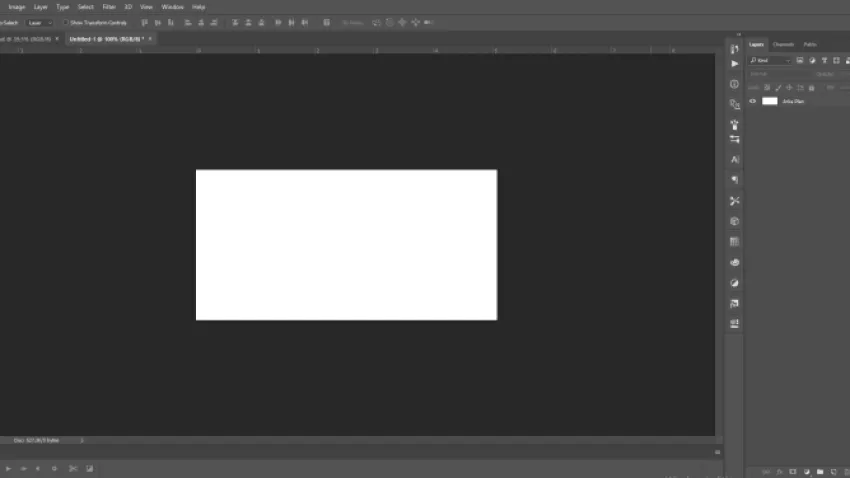Screen dimensions: 850x478
Task: Click the type layer filter icon
Action: click(x=823, y=60)
